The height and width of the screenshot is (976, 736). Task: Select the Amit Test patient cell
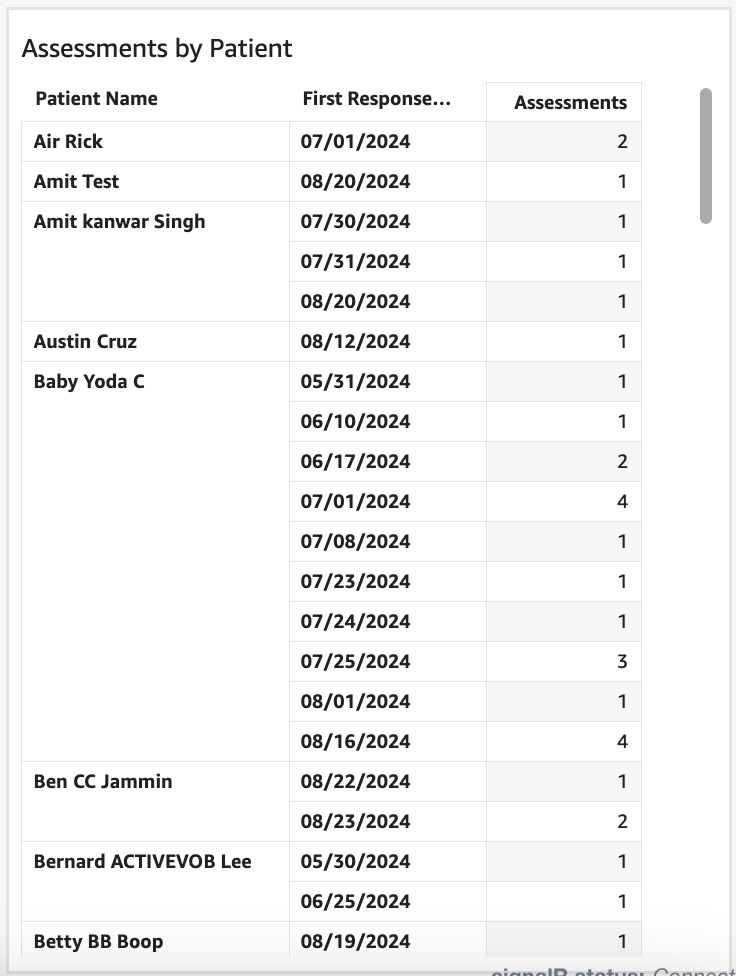(x=76, y=182)
